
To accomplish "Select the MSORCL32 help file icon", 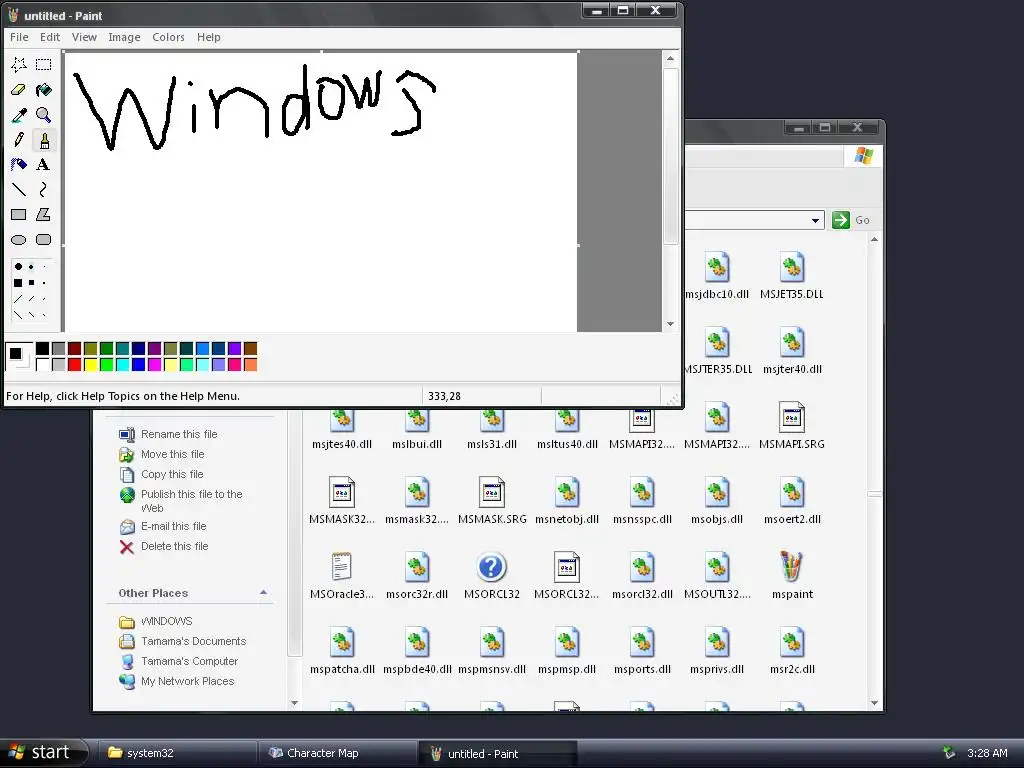I will [x=491, y=567].
